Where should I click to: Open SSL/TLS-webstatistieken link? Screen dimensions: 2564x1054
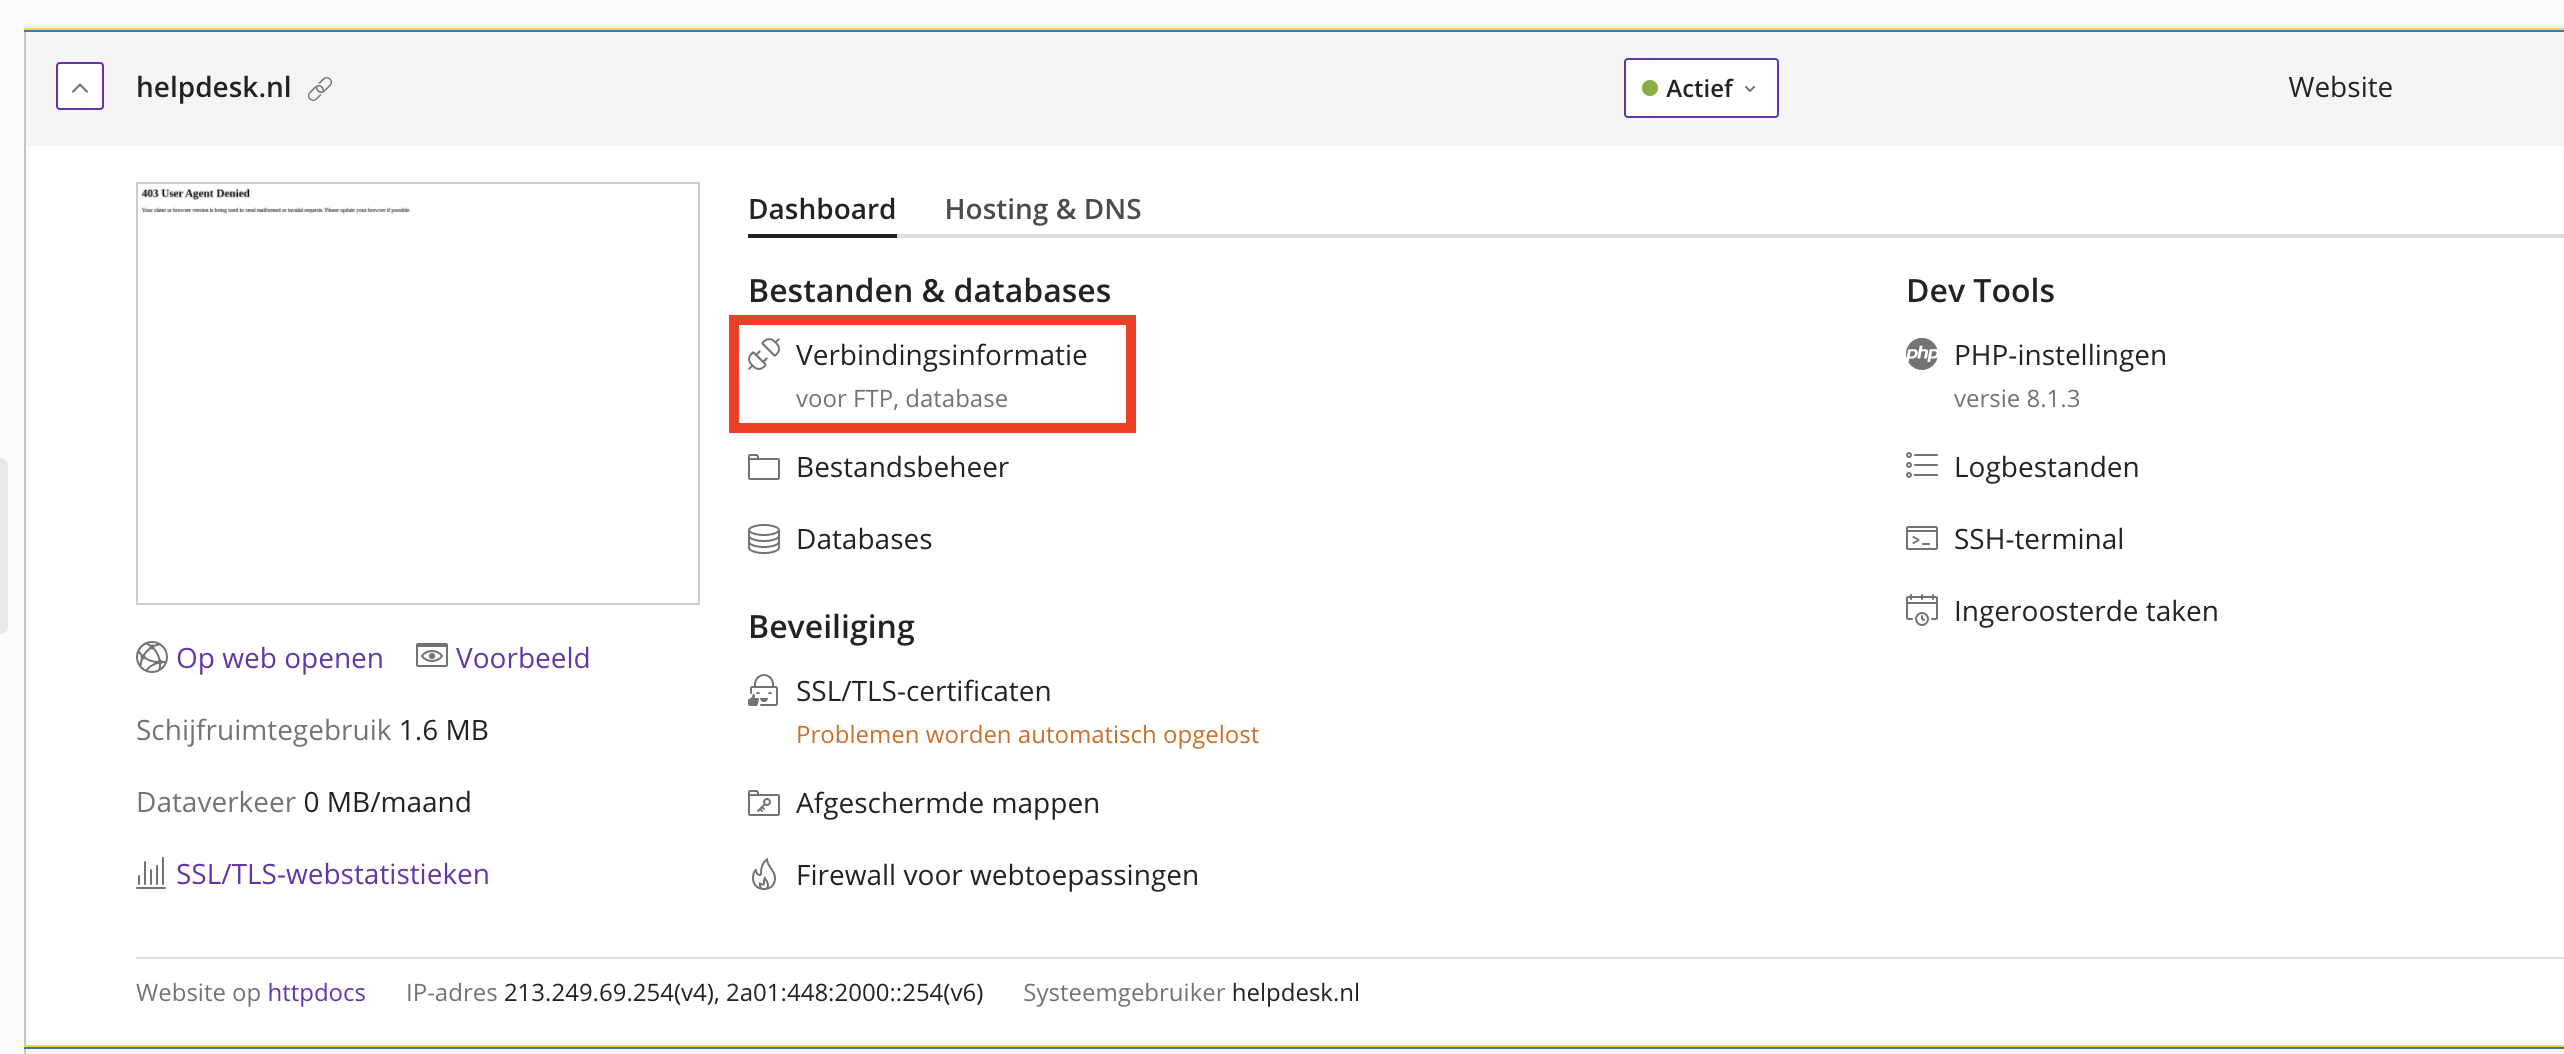332,874
